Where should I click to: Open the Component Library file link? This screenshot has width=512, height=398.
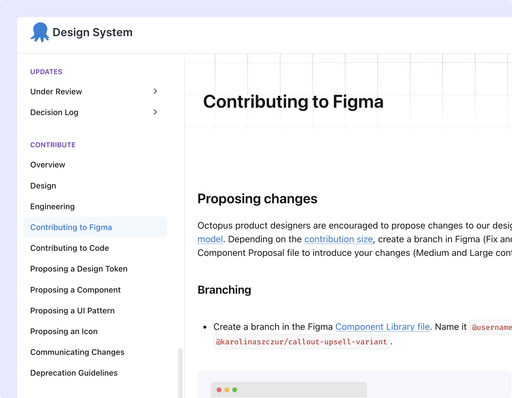coord(382,327)
